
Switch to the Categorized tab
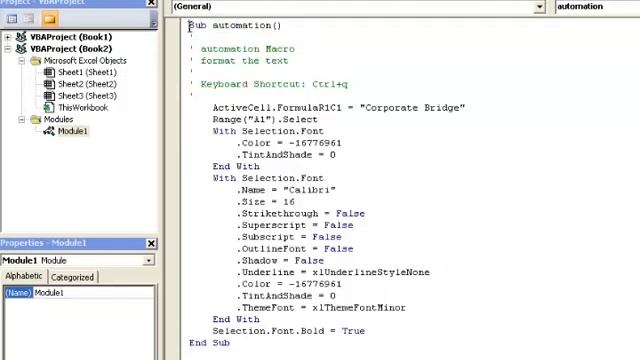click(72, 278)
